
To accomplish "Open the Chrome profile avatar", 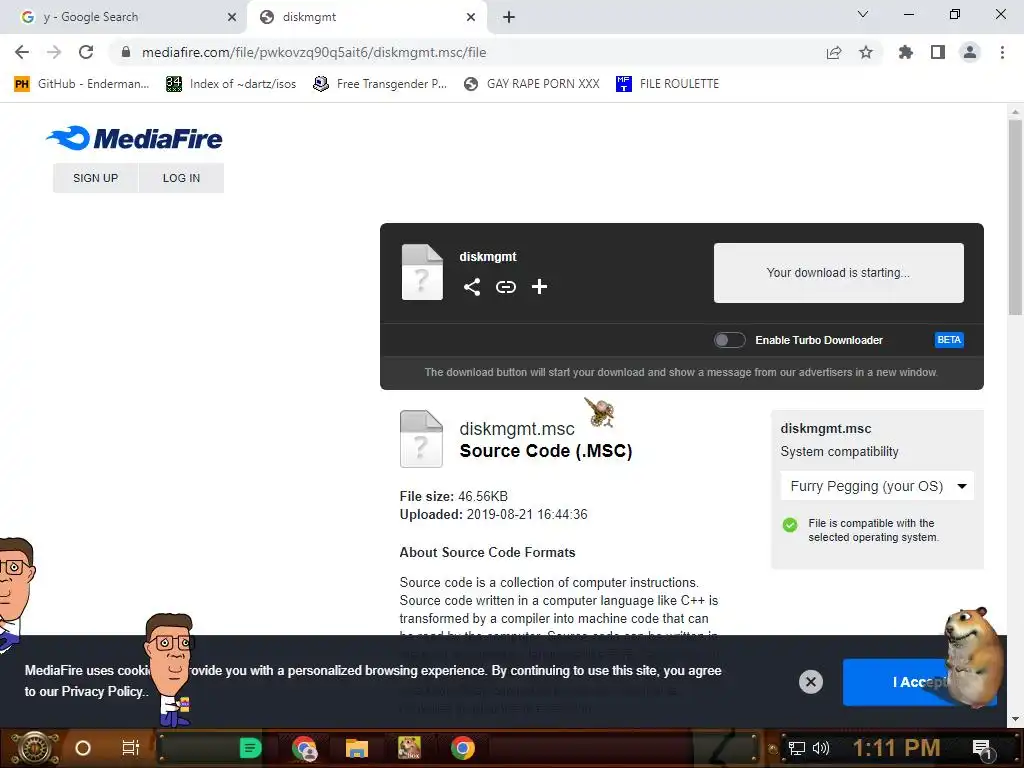I will pyautogui.click(x=970, y=52).
